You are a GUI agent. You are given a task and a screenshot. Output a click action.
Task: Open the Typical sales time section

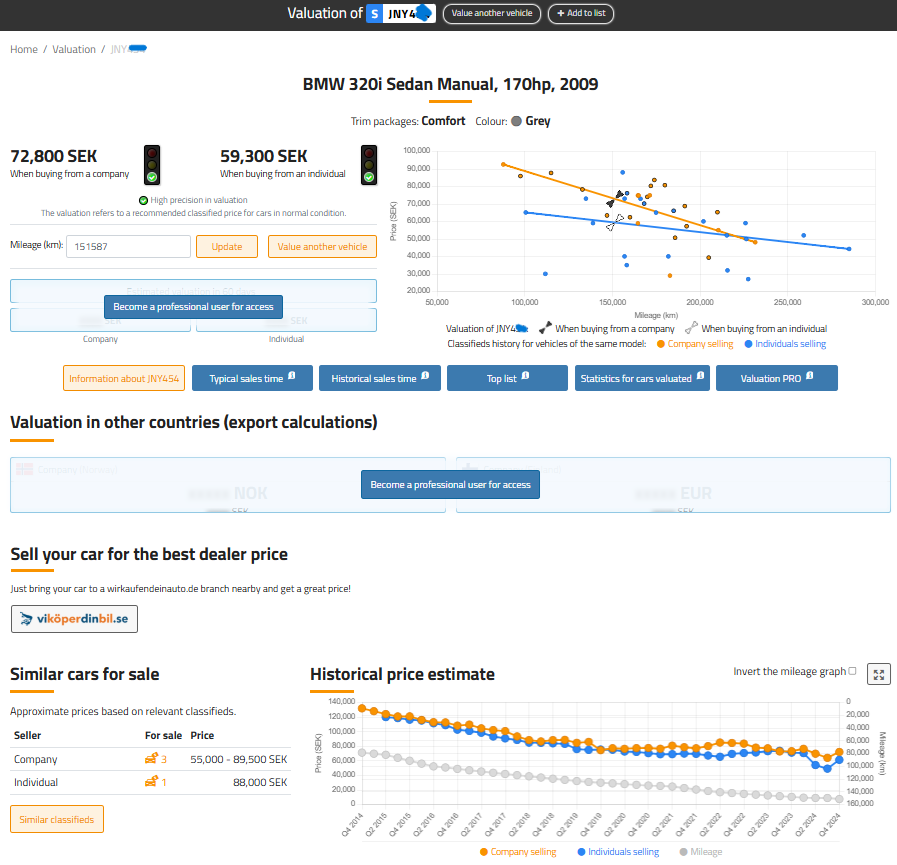point(252,378)
